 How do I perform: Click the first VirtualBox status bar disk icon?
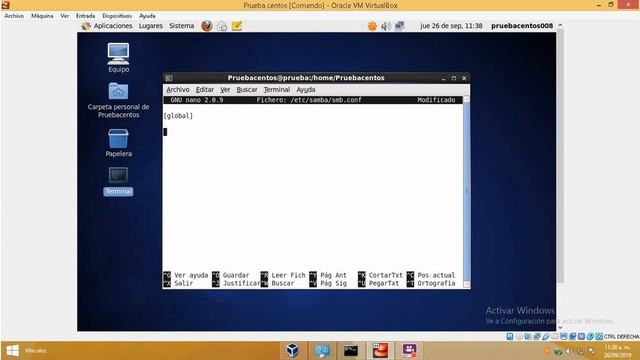pos(510,336)
